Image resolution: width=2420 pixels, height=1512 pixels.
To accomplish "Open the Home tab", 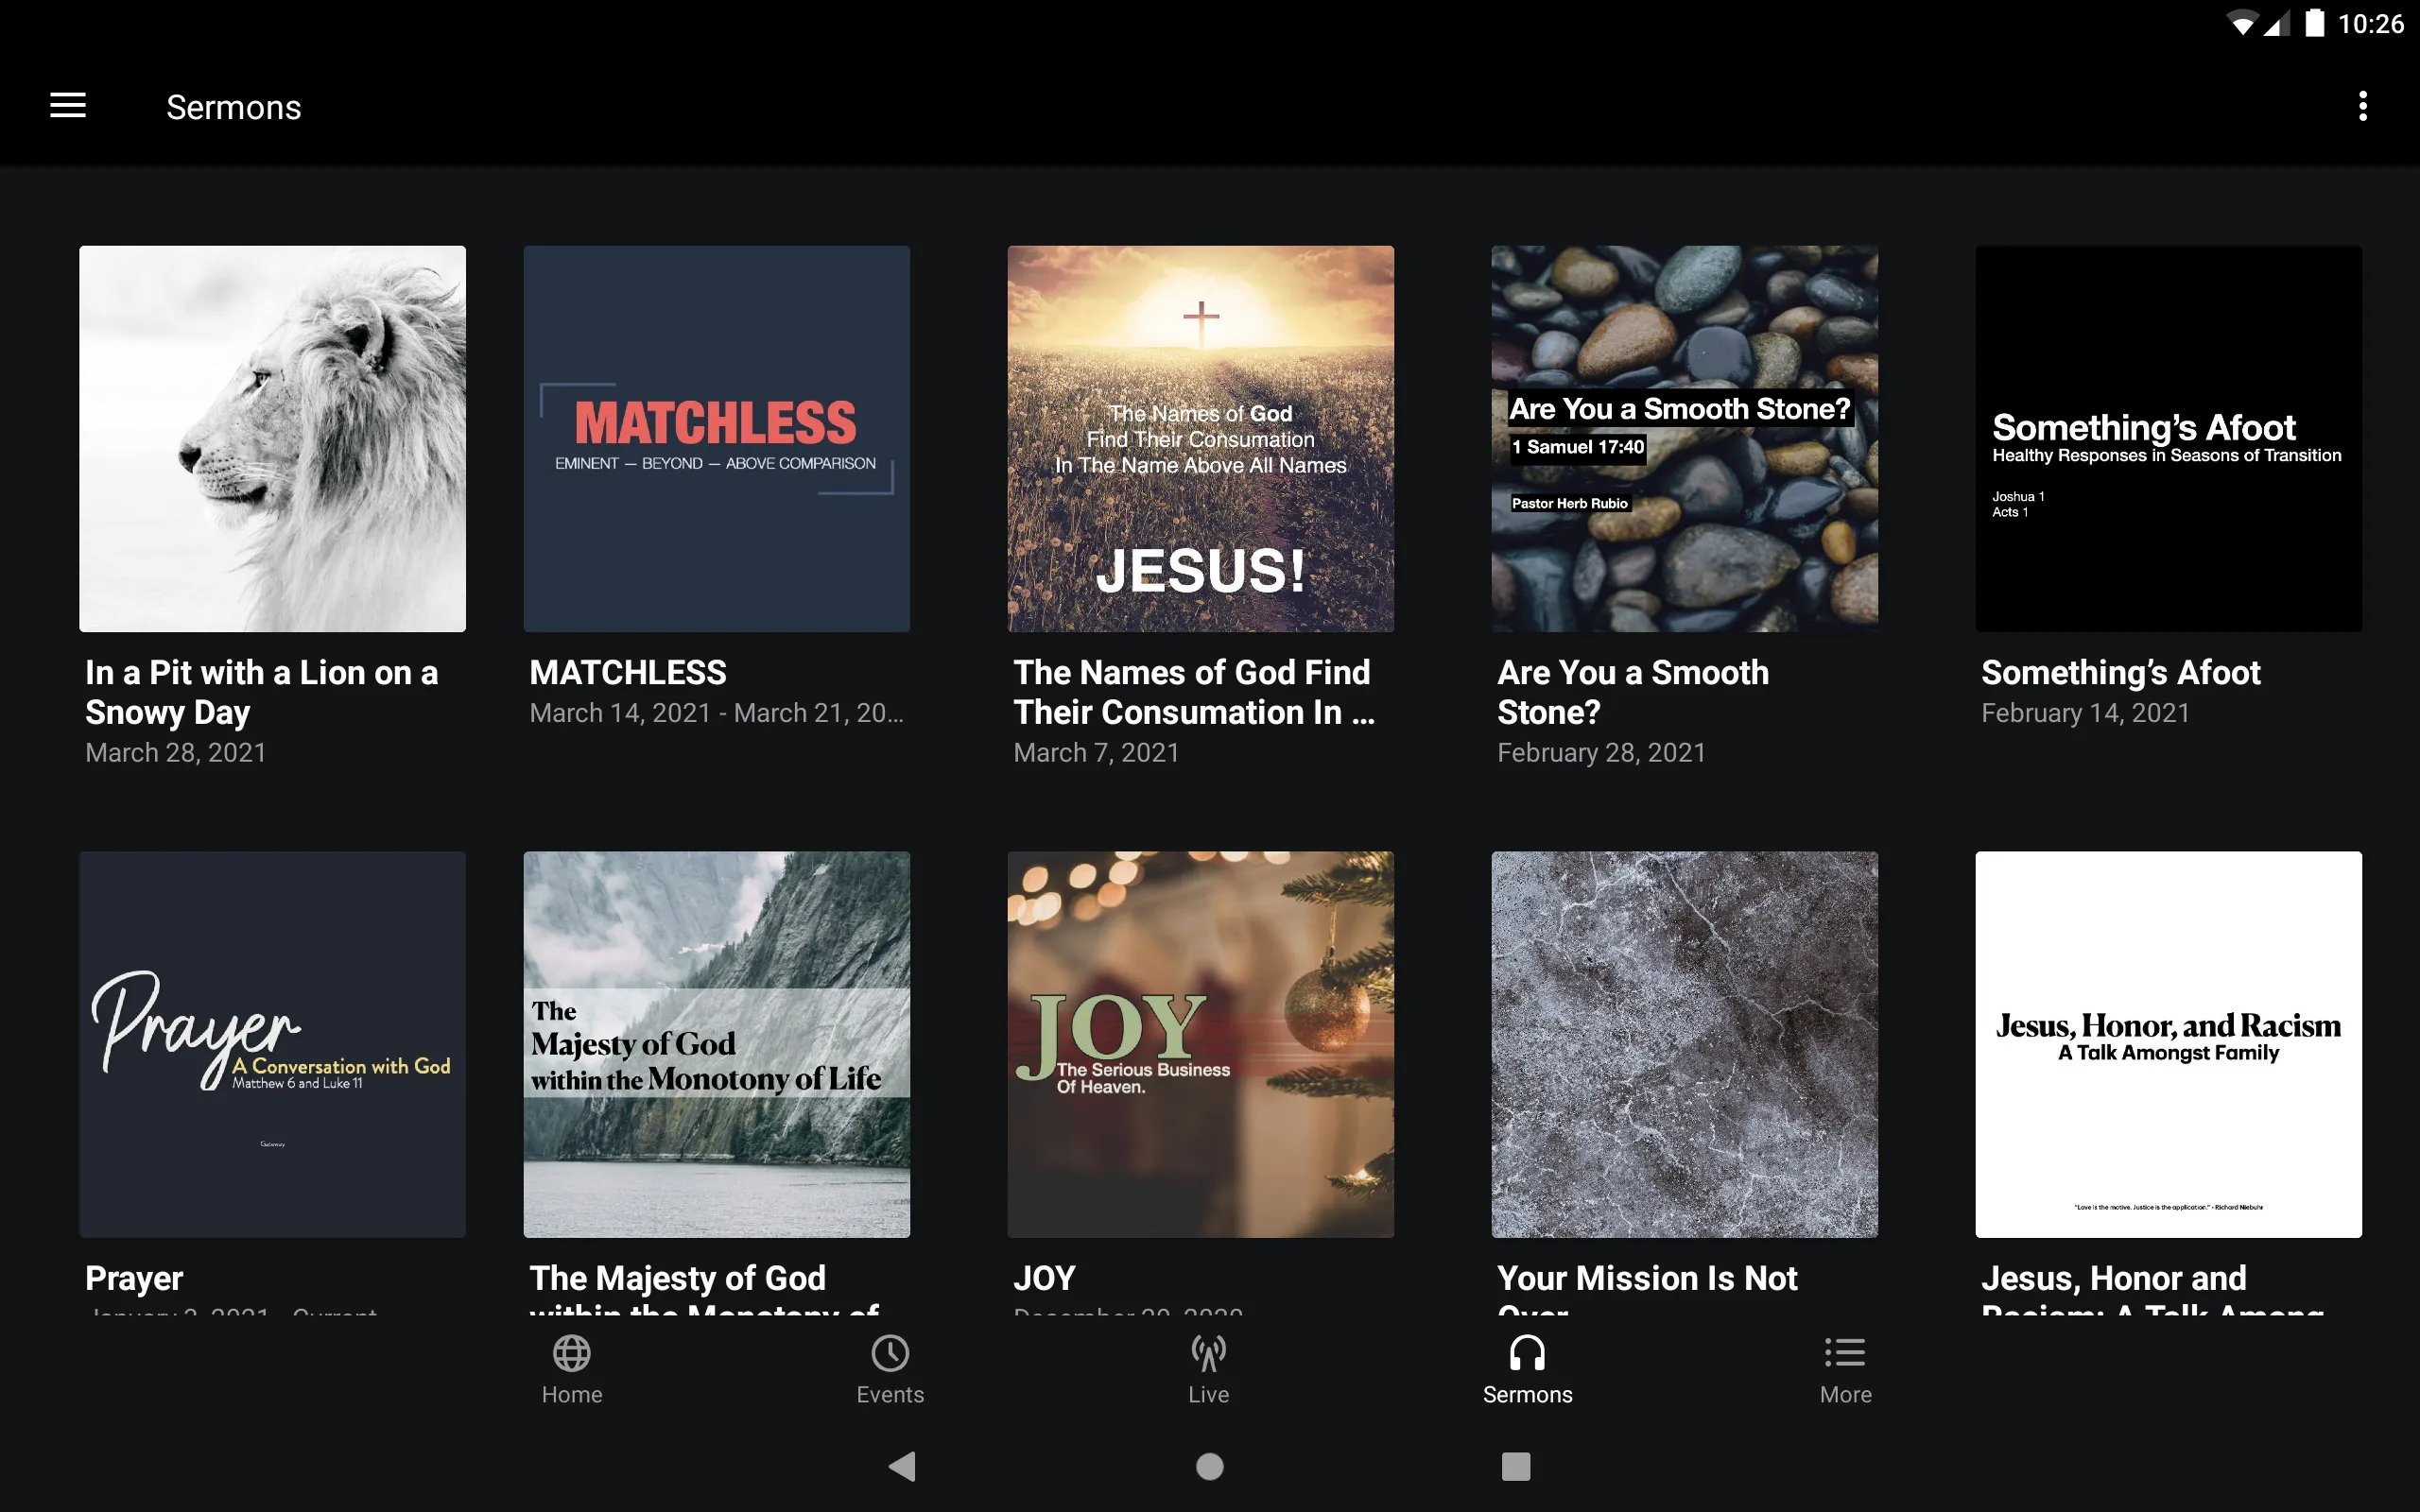I will click(572, 1369).
